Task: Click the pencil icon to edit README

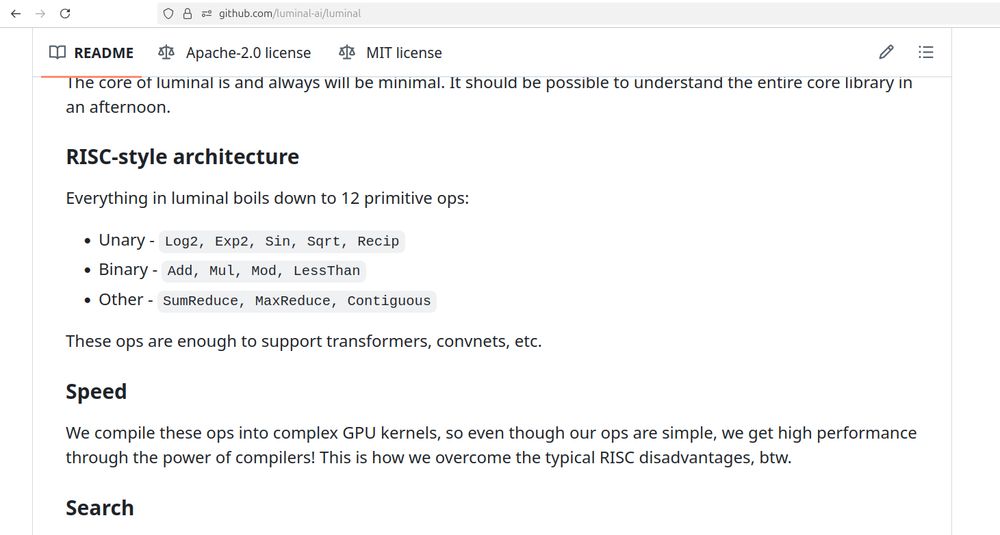Action: click(886, 52)
